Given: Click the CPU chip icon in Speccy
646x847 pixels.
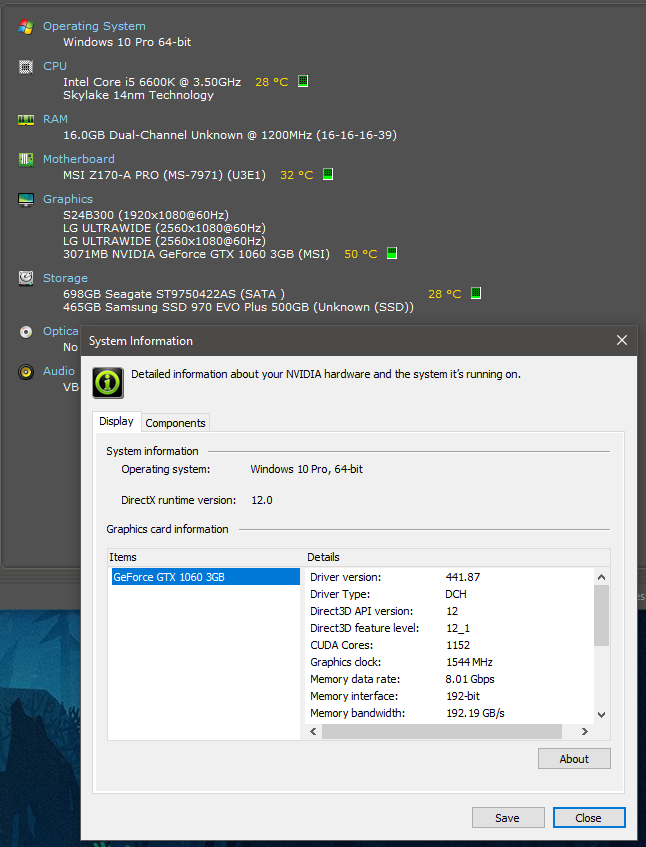Looking at the screenshot, I should pos(25,66).
